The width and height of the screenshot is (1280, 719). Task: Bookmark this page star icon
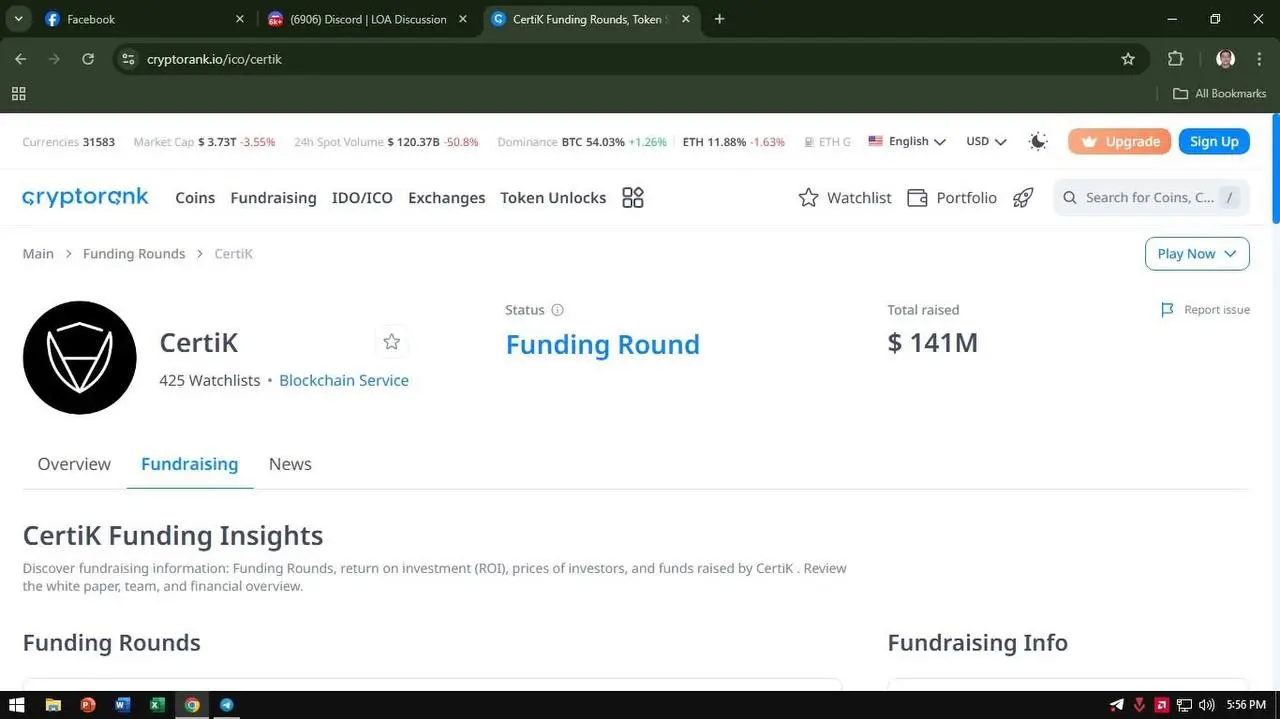point(1128,59)
